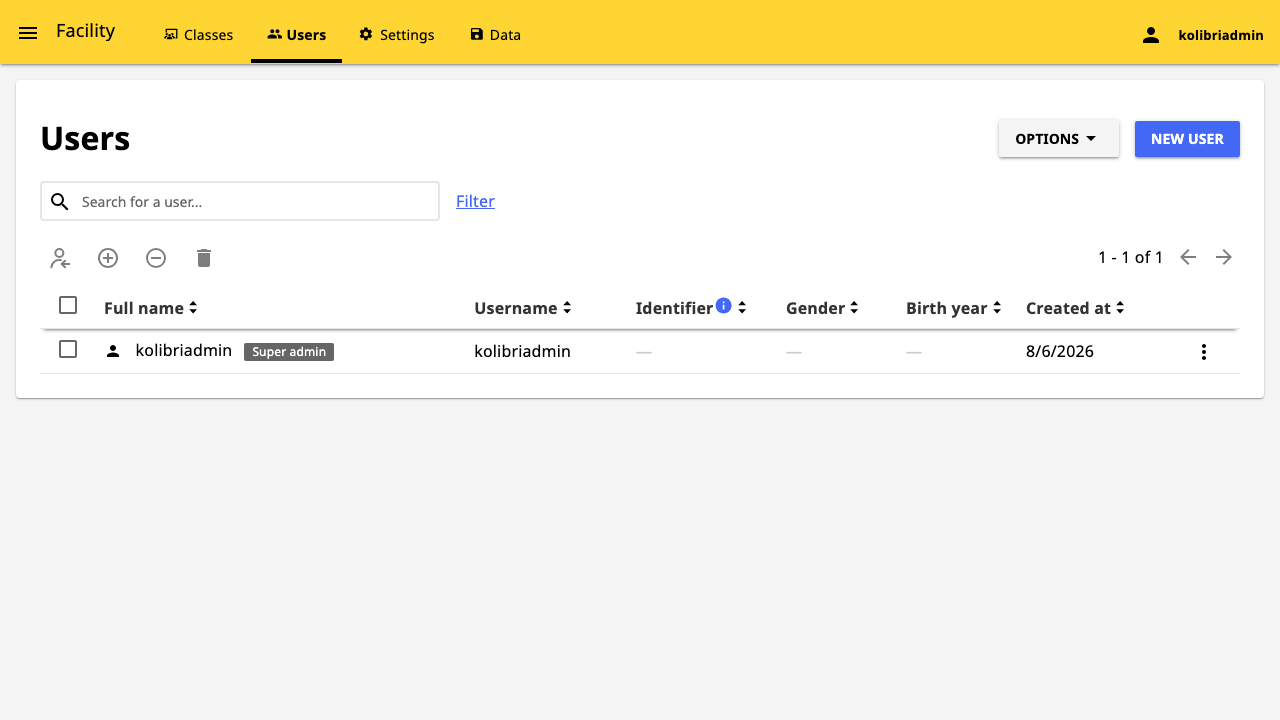
Task: Sort by Created at column
Action: [x=1075, y=308]
